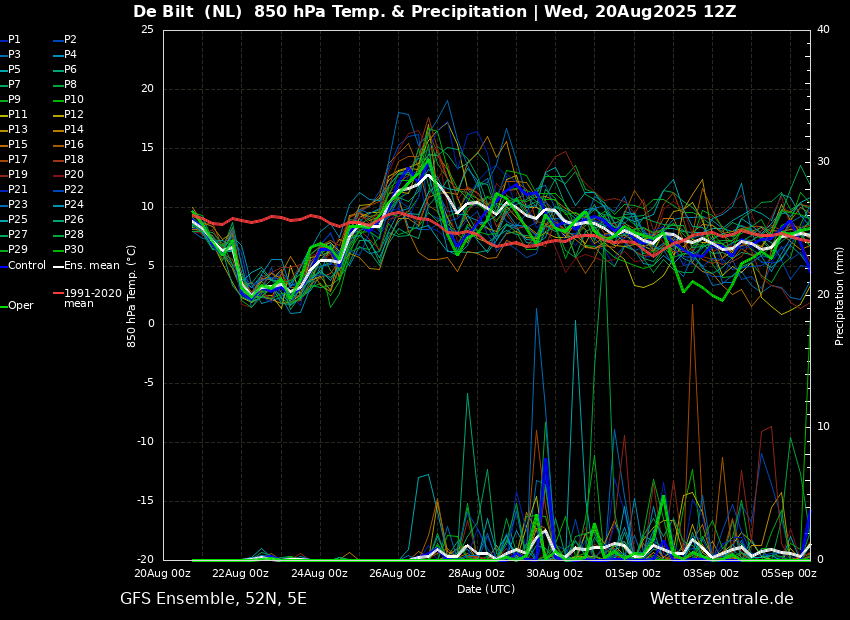Click the P1 legend entry
Screen dimensions: 850x620
point(14,40)
